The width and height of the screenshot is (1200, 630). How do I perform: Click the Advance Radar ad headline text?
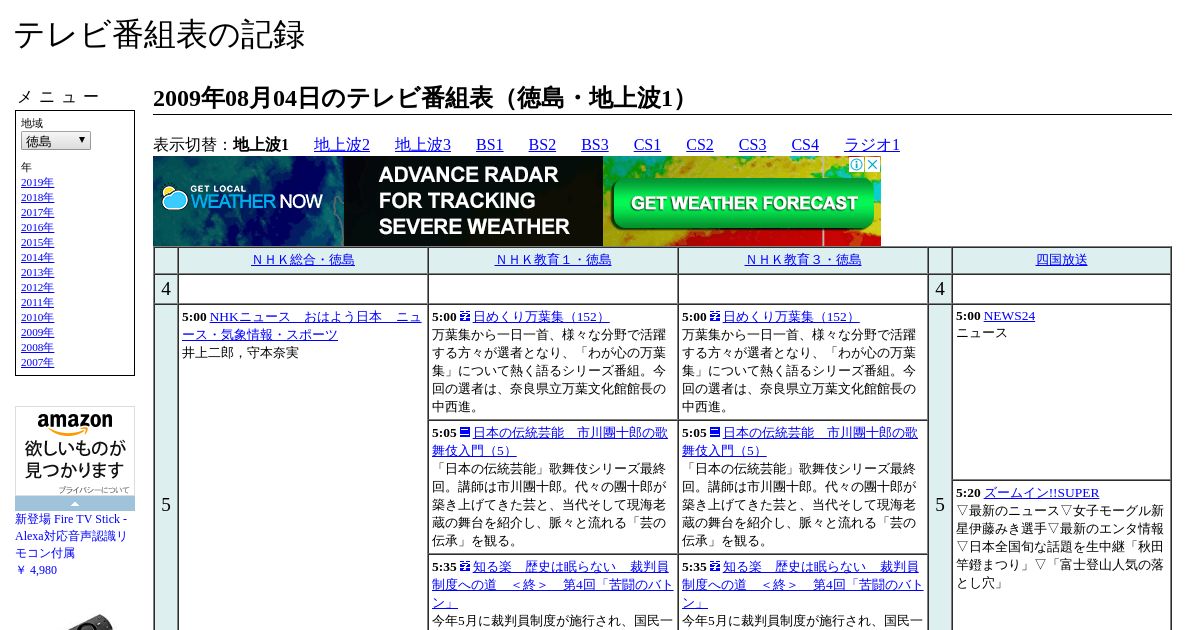click(x=474, y=201)
